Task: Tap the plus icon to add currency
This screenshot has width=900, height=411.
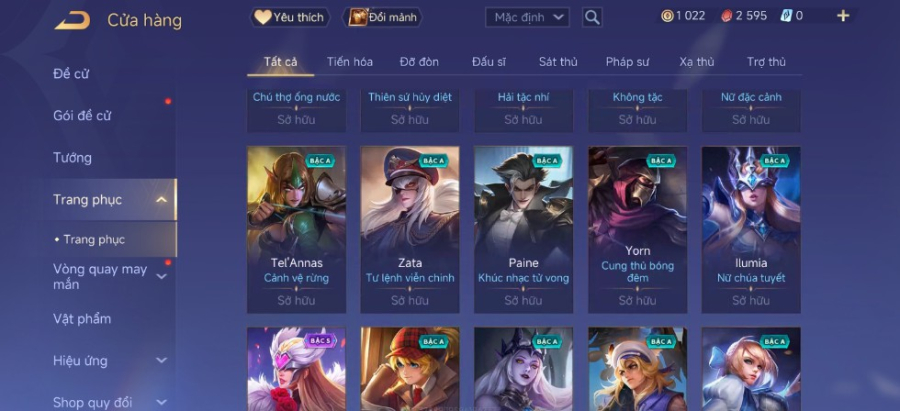Action: click(843, 16)
